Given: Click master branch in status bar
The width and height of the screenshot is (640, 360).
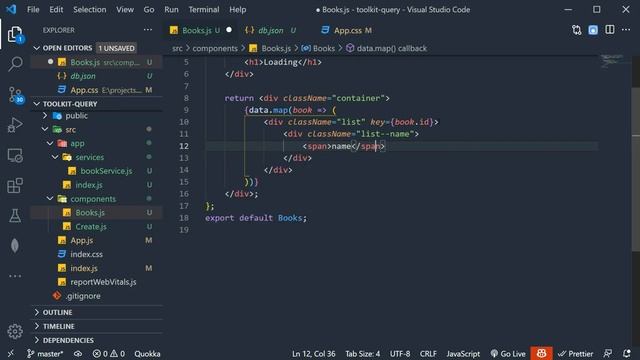Looking at the screenshot, I should click(45, 354).
